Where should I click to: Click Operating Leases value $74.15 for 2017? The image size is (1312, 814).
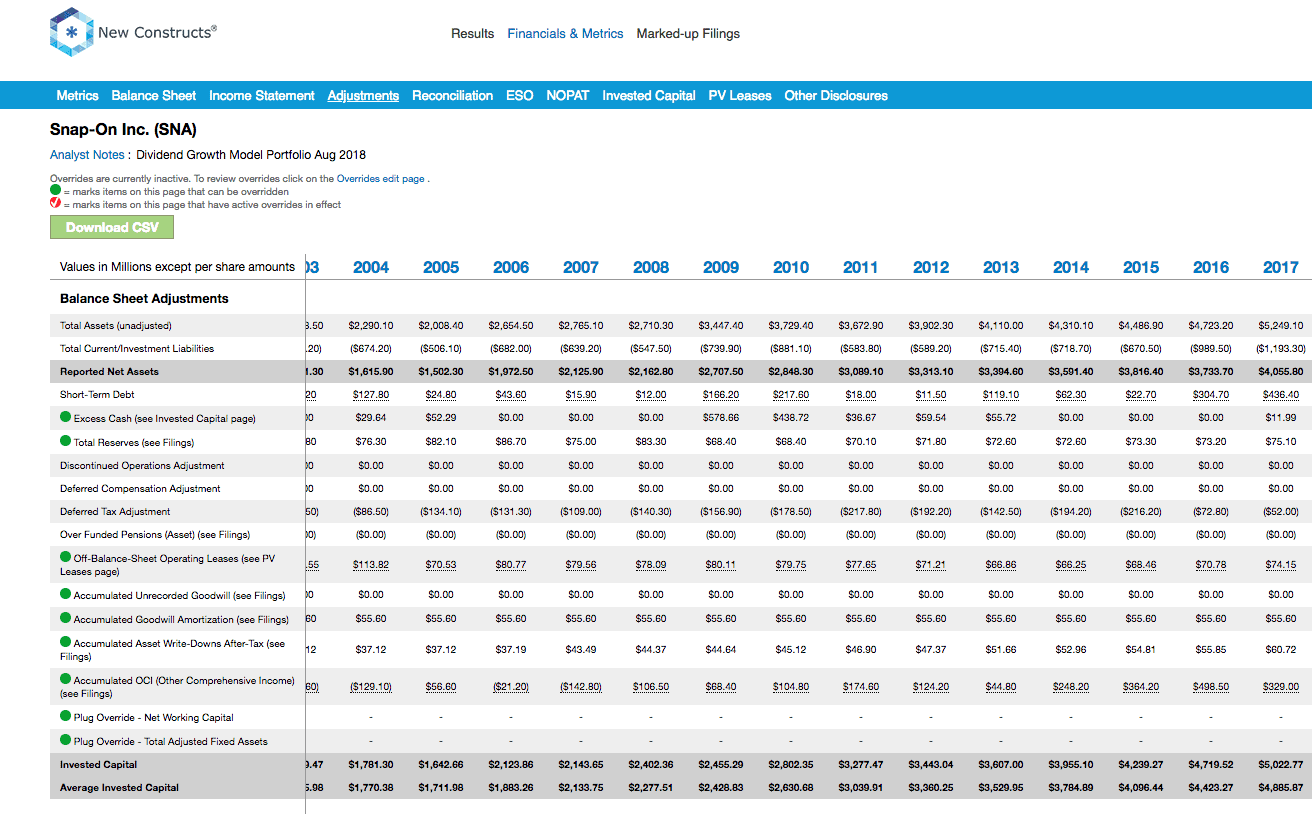(x=1281, y=565)
